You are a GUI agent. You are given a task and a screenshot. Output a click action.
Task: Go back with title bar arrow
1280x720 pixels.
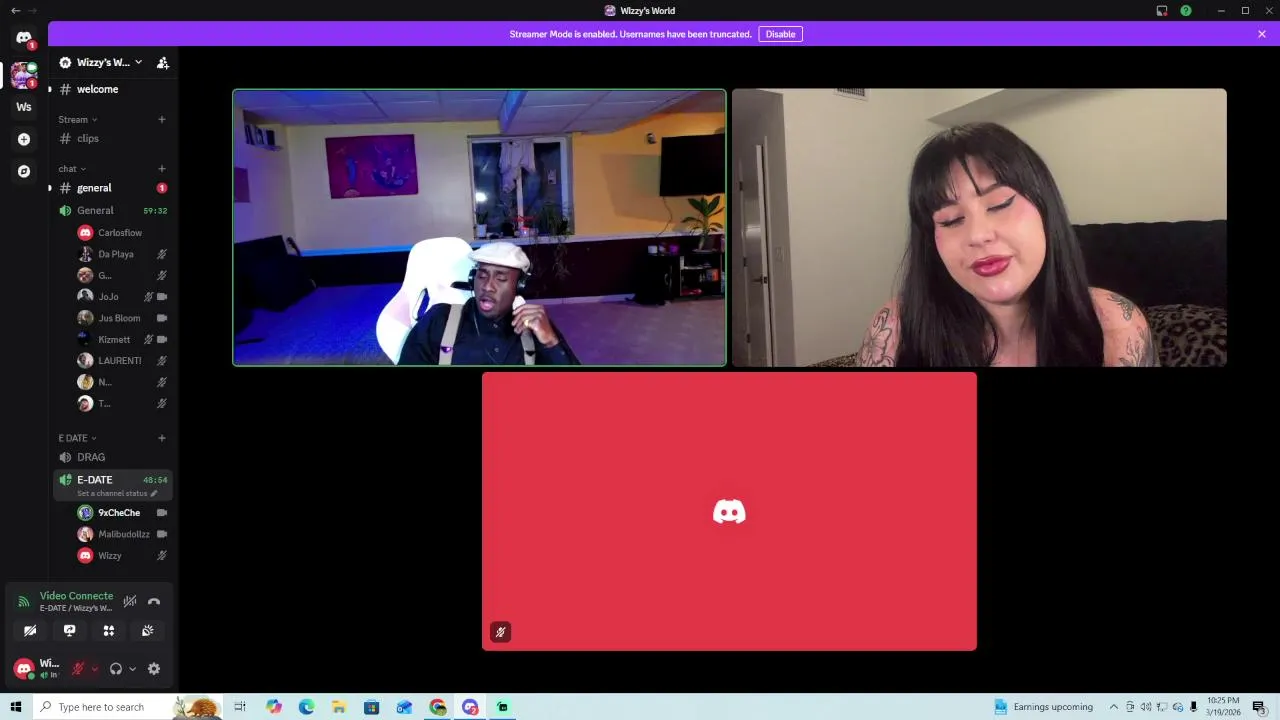tap(15, 11)
